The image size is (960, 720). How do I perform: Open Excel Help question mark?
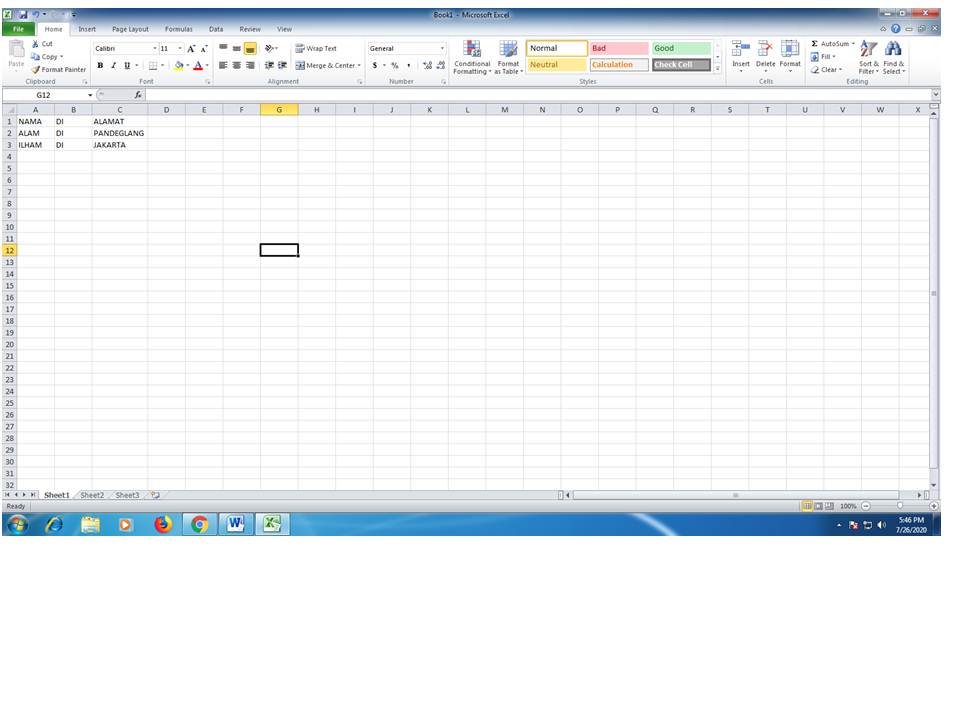896,29
